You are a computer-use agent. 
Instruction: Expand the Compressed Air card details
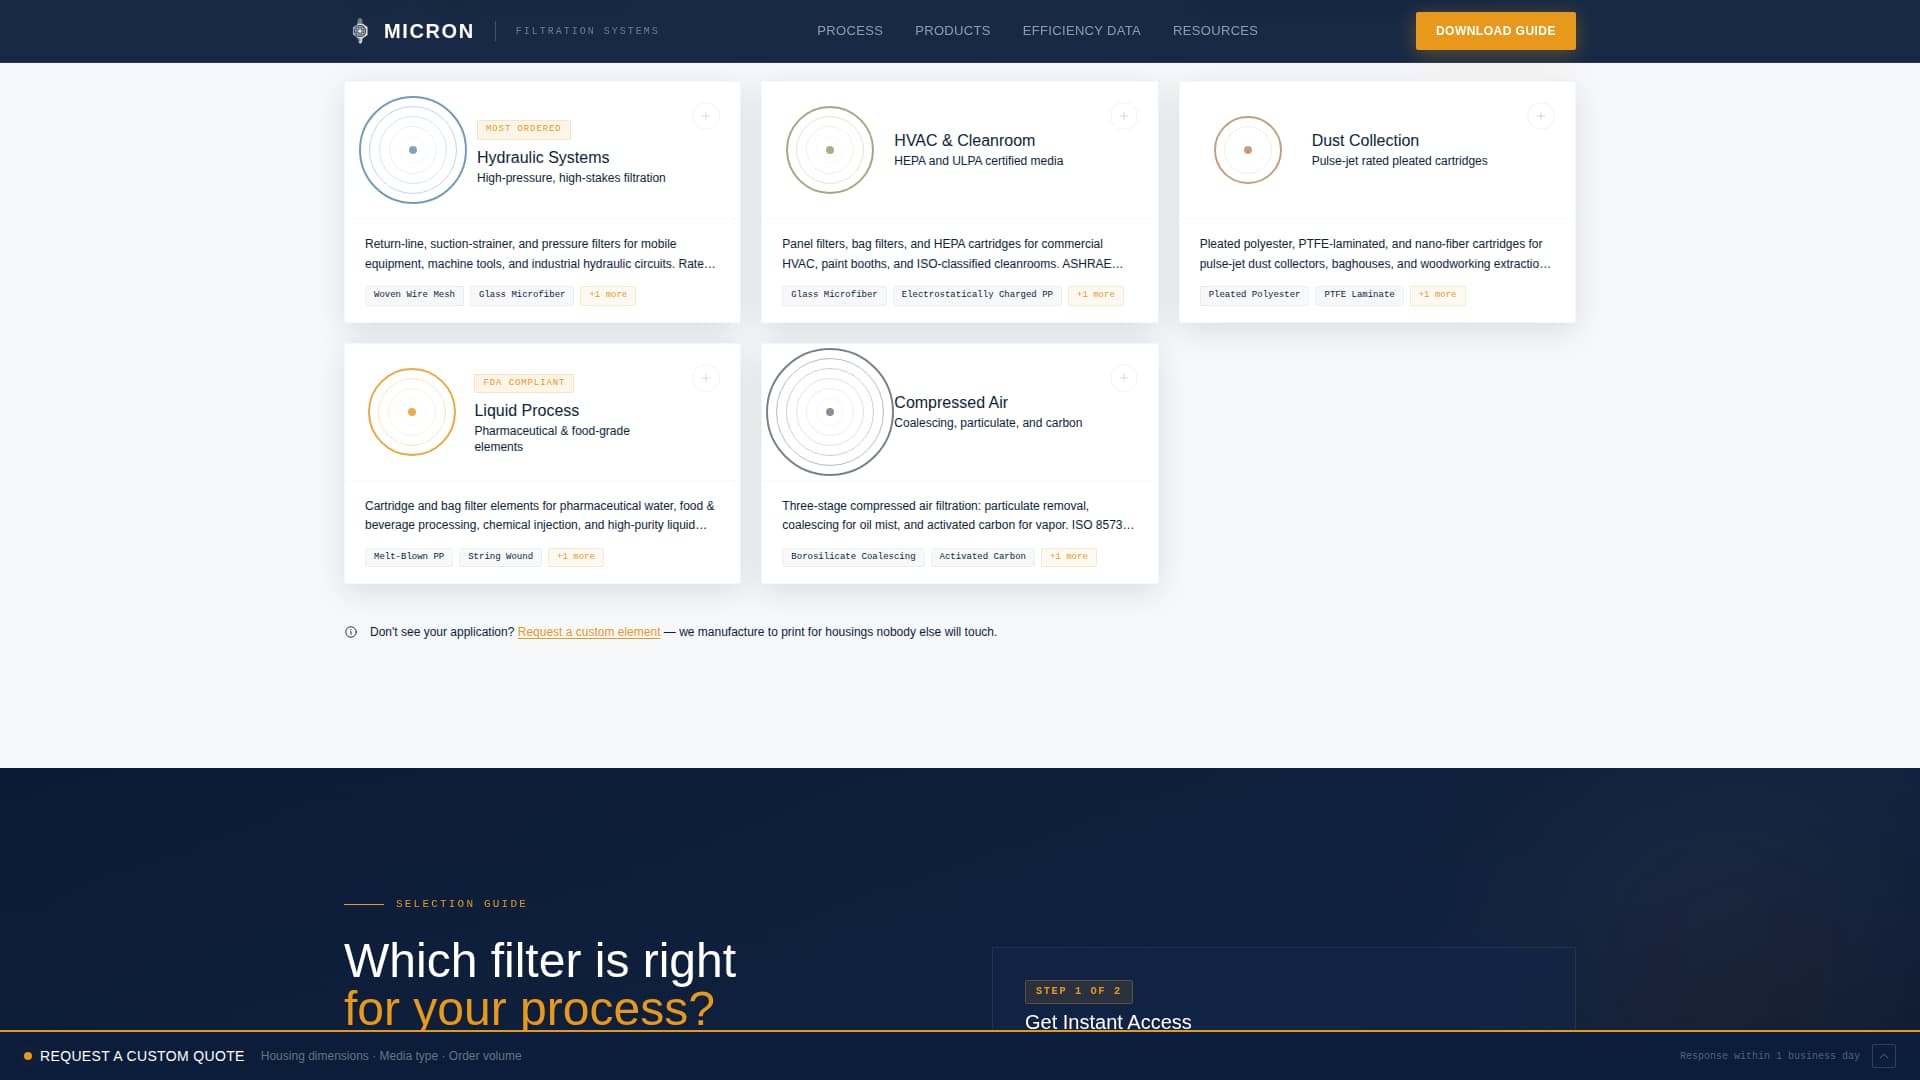[x=1123, y=377]
